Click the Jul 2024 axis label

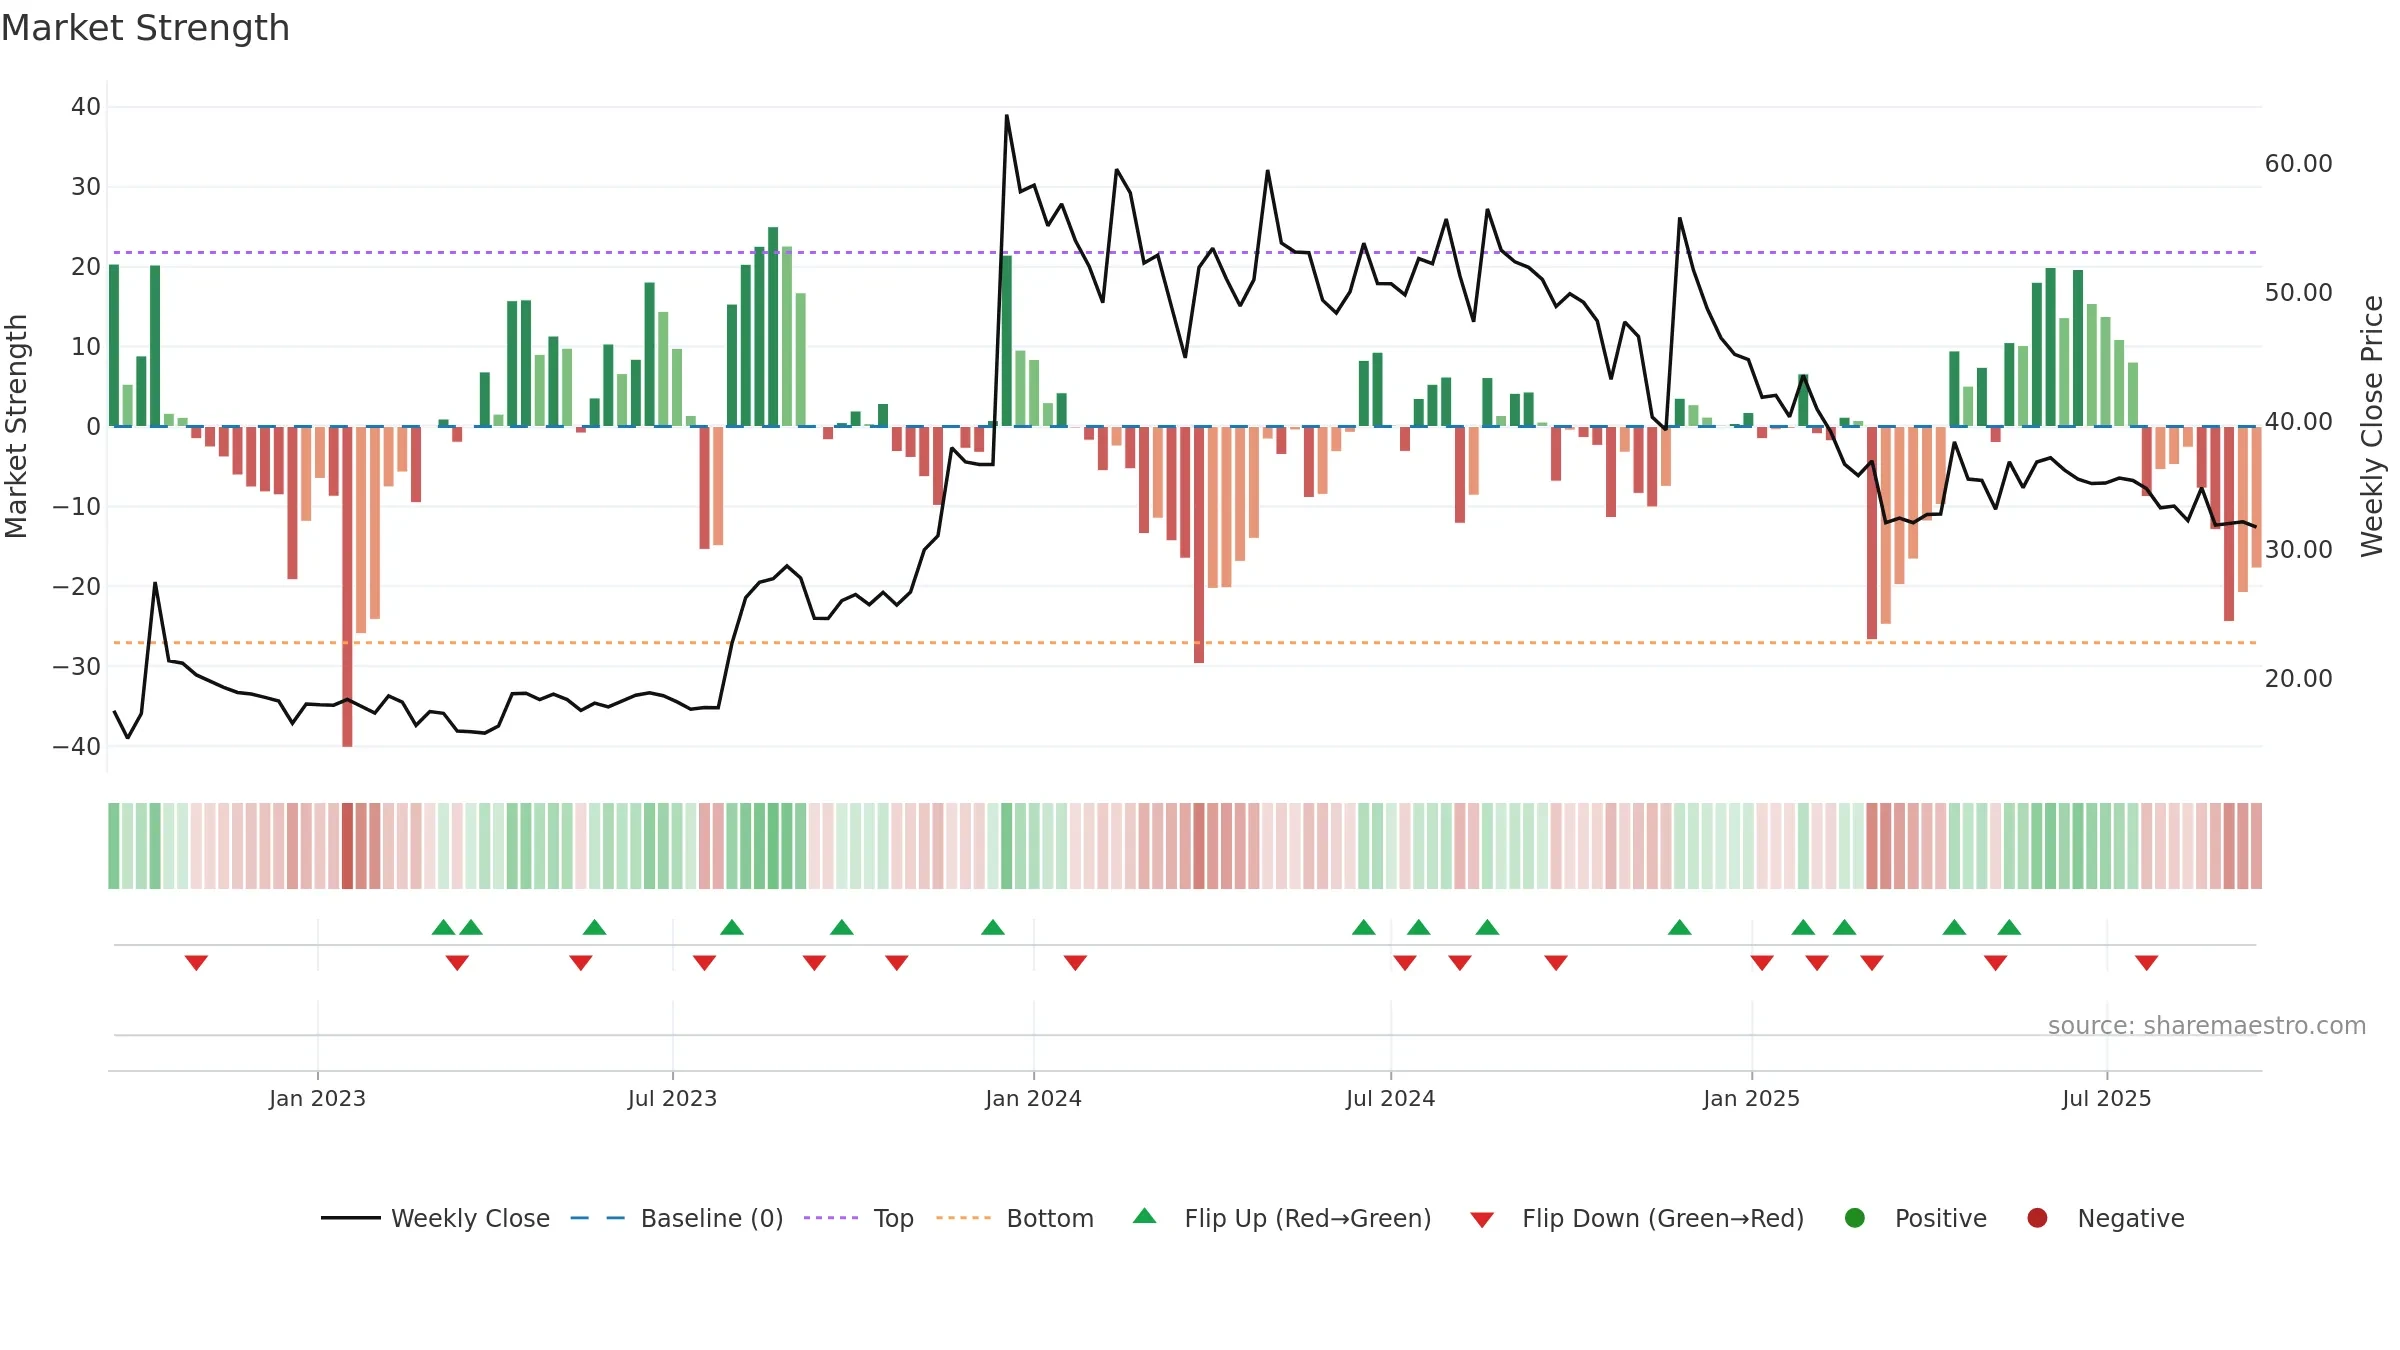(1390, 1098)
